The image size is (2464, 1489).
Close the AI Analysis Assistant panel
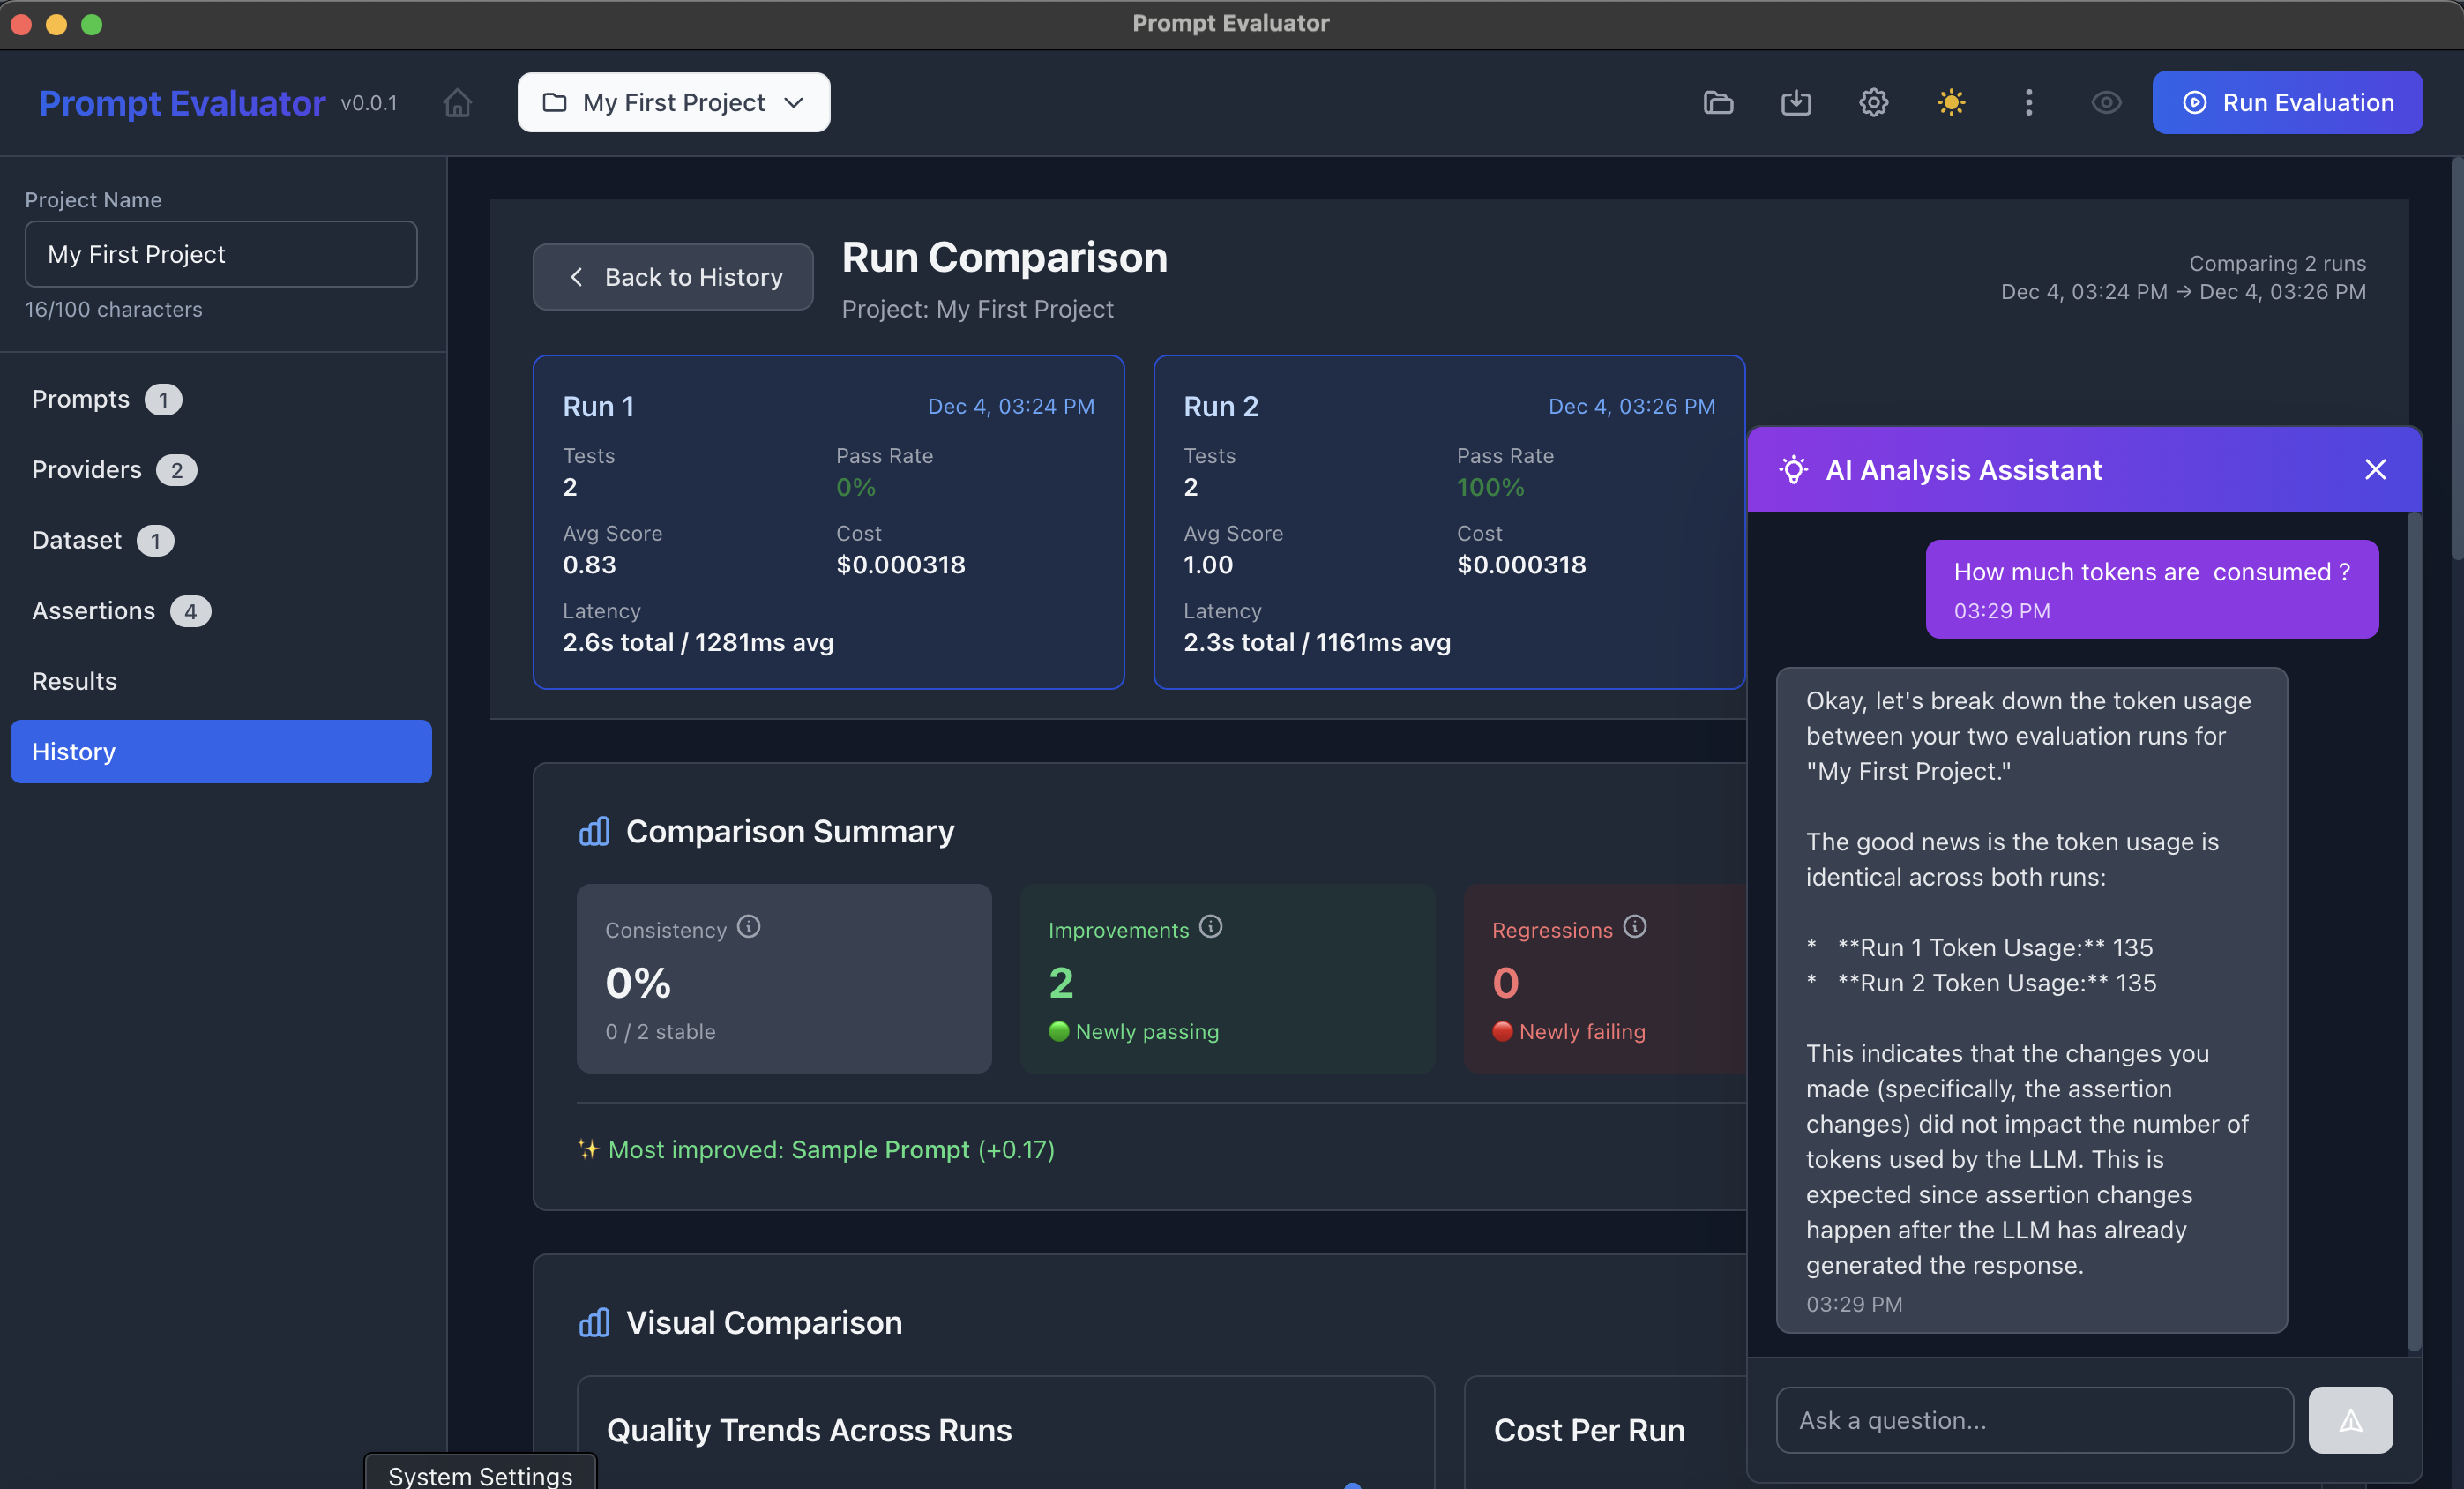click(x=2375, y=470)
